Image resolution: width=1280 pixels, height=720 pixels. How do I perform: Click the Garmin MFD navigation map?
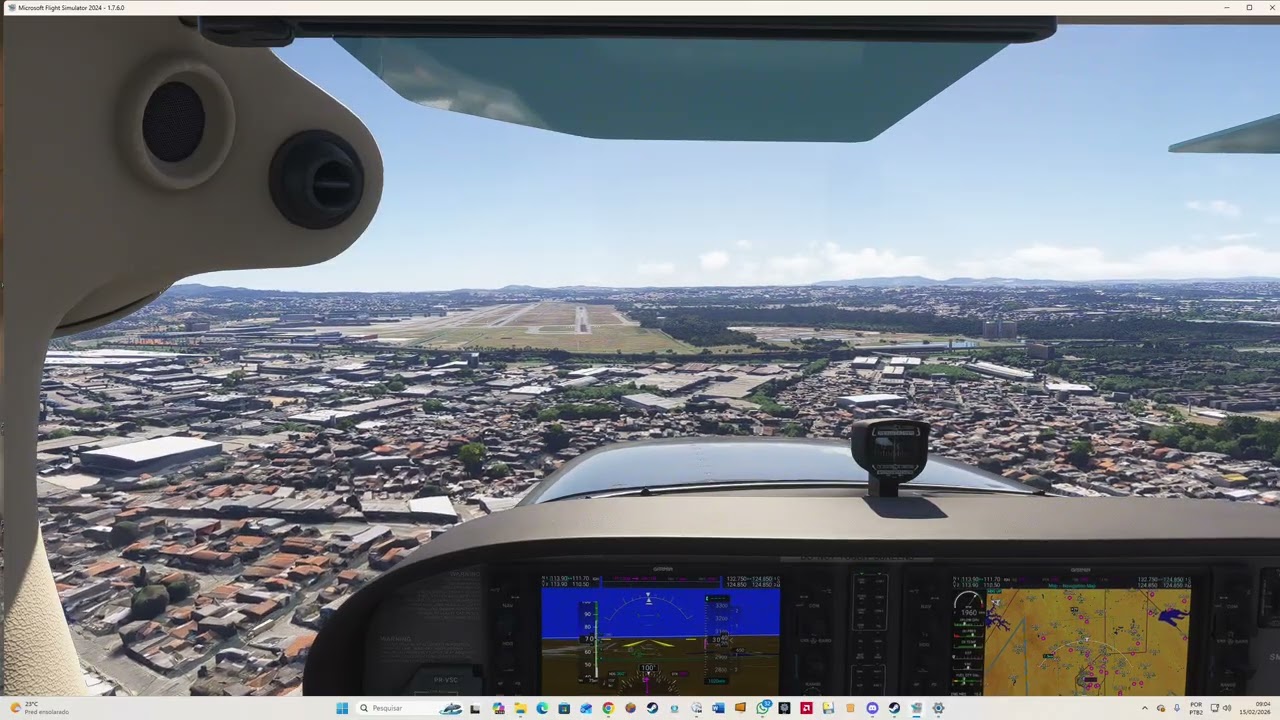pos(1088,640)
